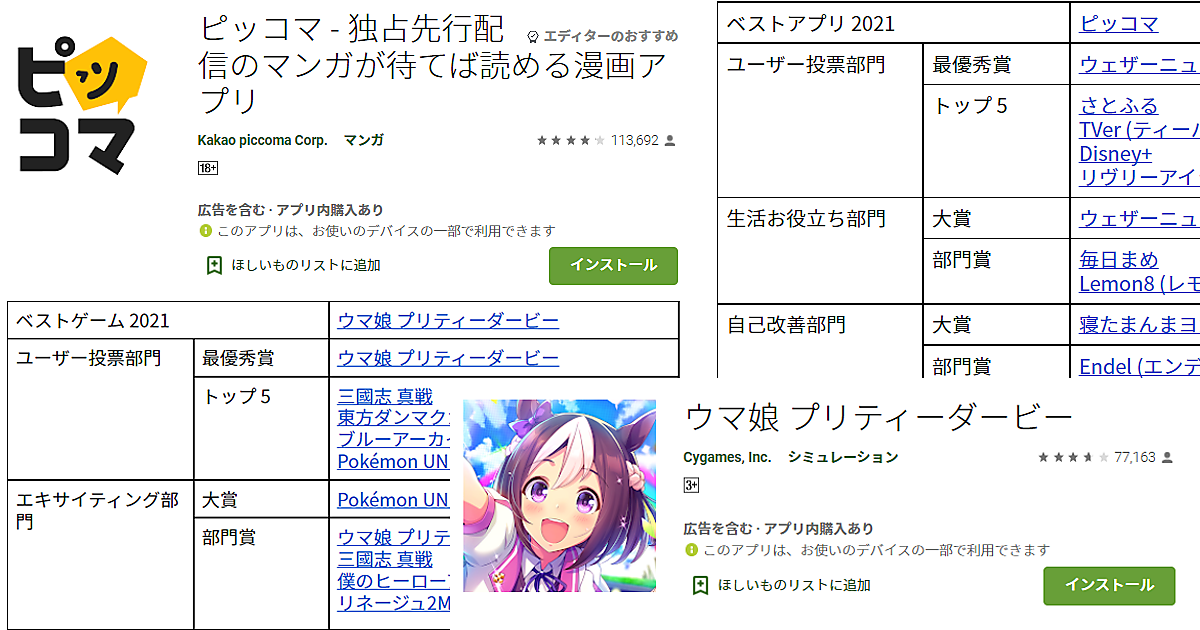The image size is (1200, 630).
Task: Select the シミュレーション category link
Action: coord(843,457)
